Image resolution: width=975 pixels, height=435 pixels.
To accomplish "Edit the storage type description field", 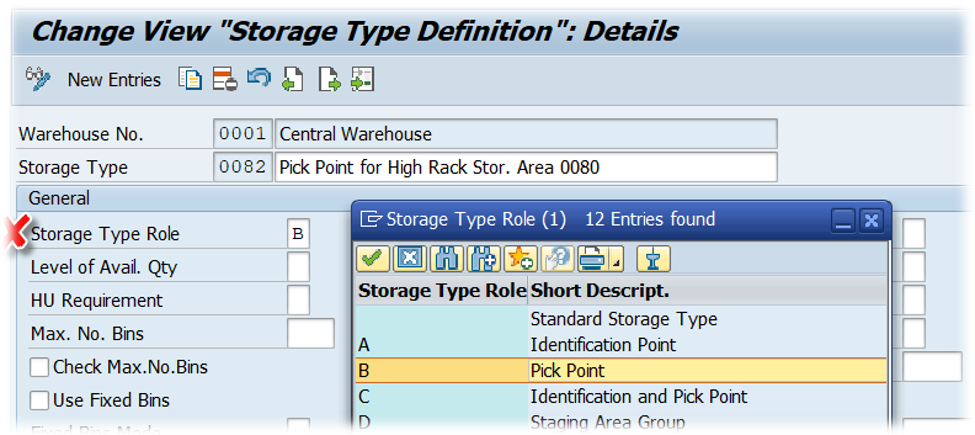I will pos(526,167).
